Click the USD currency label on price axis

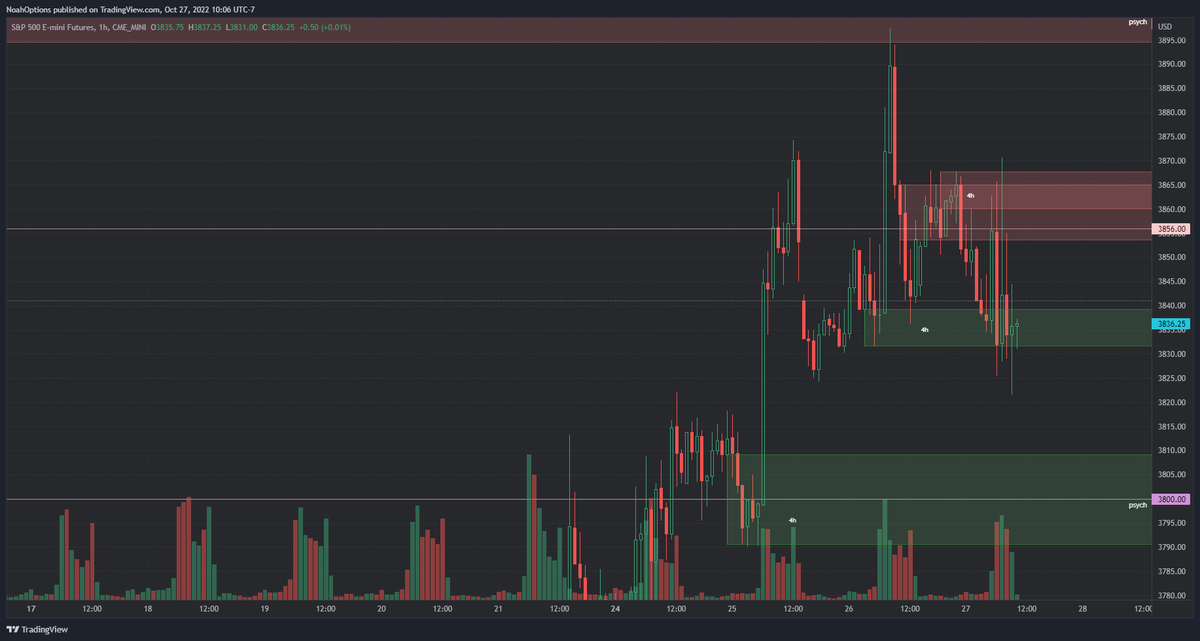pos(1164,26)
